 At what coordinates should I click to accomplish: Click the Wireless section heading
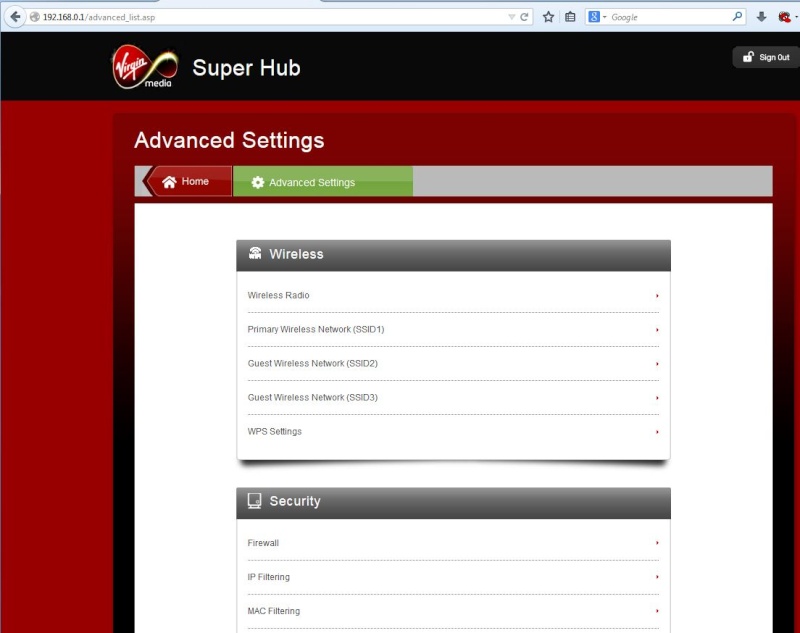[296, 254]
